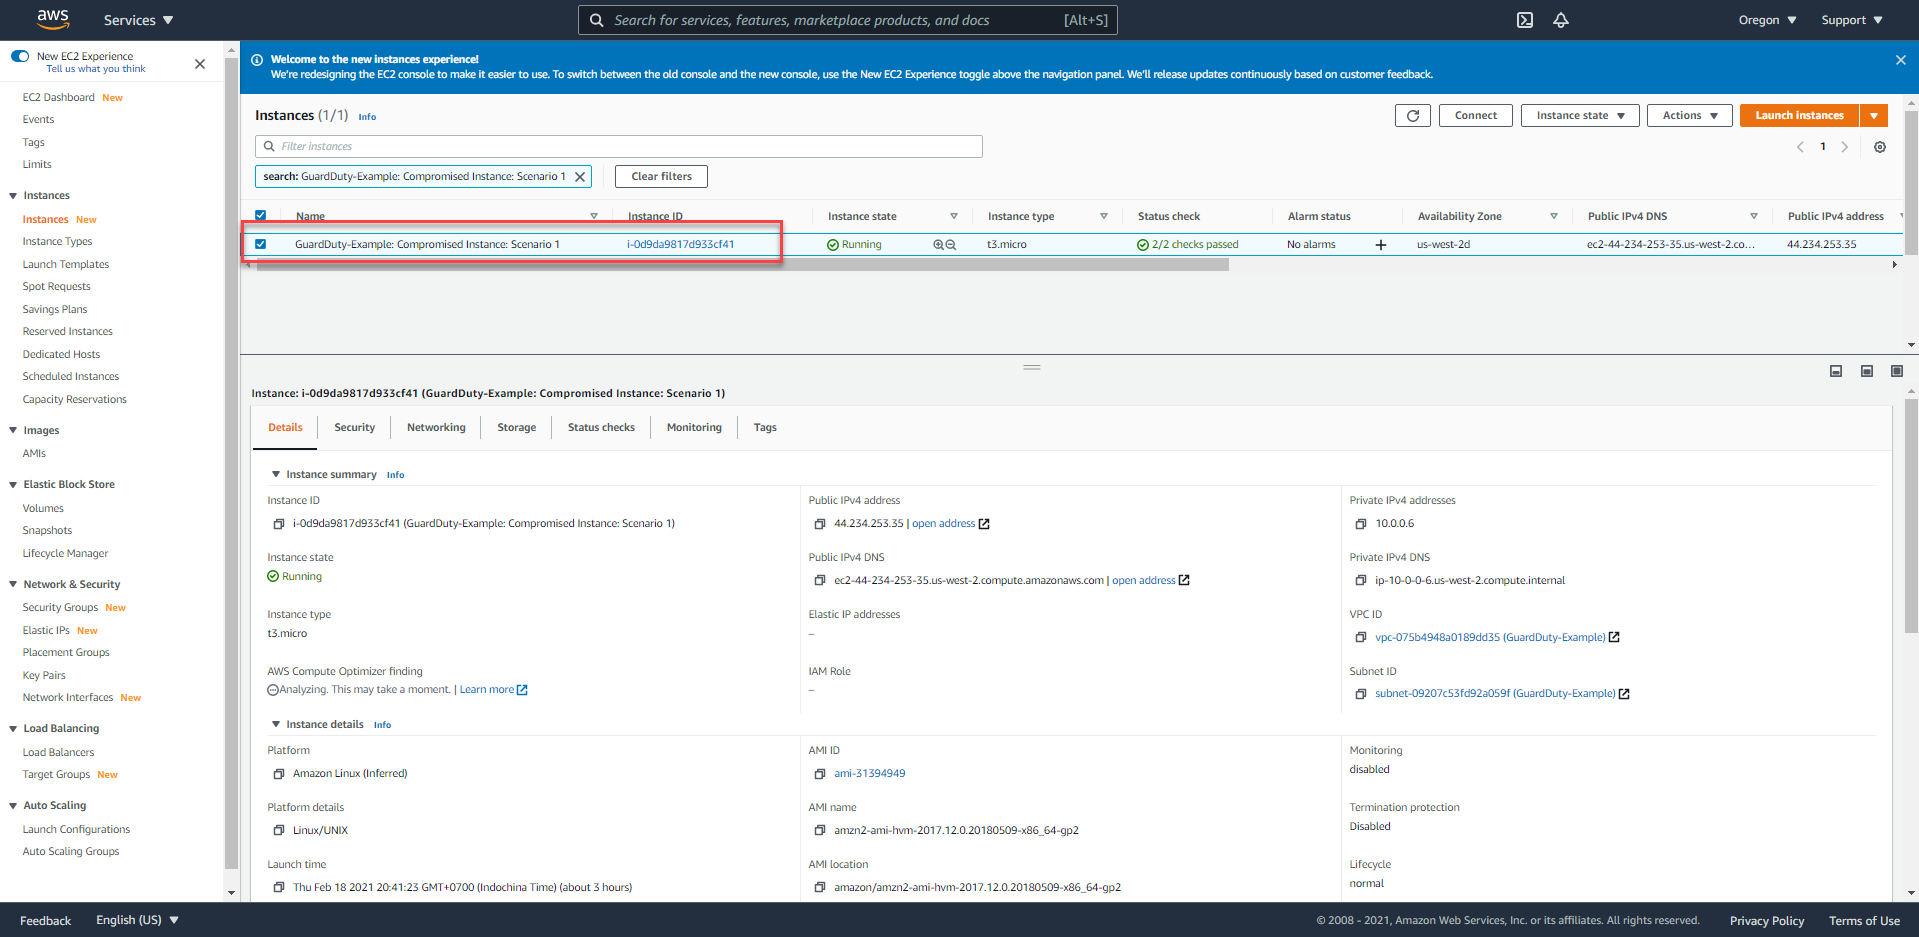Open the ami-31394949 link
Viewport: 1919px width, 937px height.
tap(869, 774)
